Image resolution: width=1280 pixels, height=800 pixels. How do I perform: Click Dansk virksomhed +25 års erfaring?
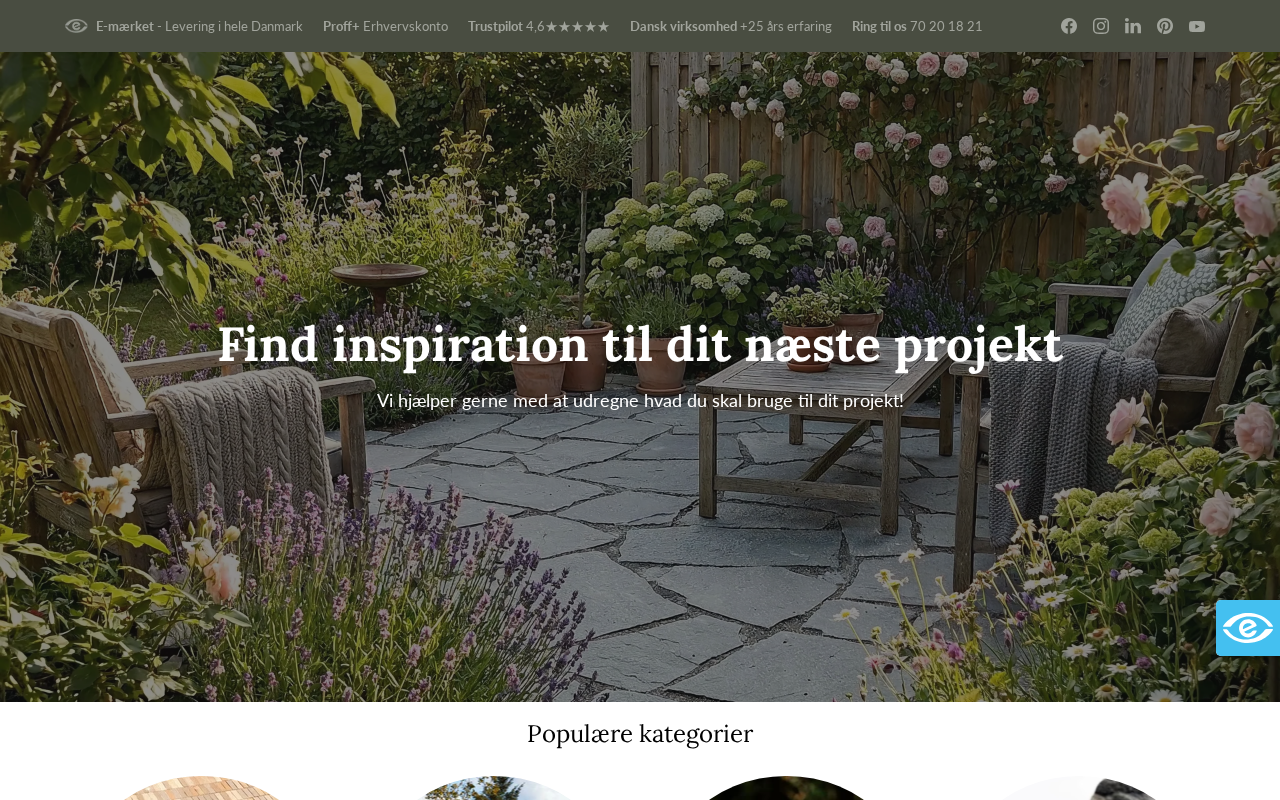[731, 26]
